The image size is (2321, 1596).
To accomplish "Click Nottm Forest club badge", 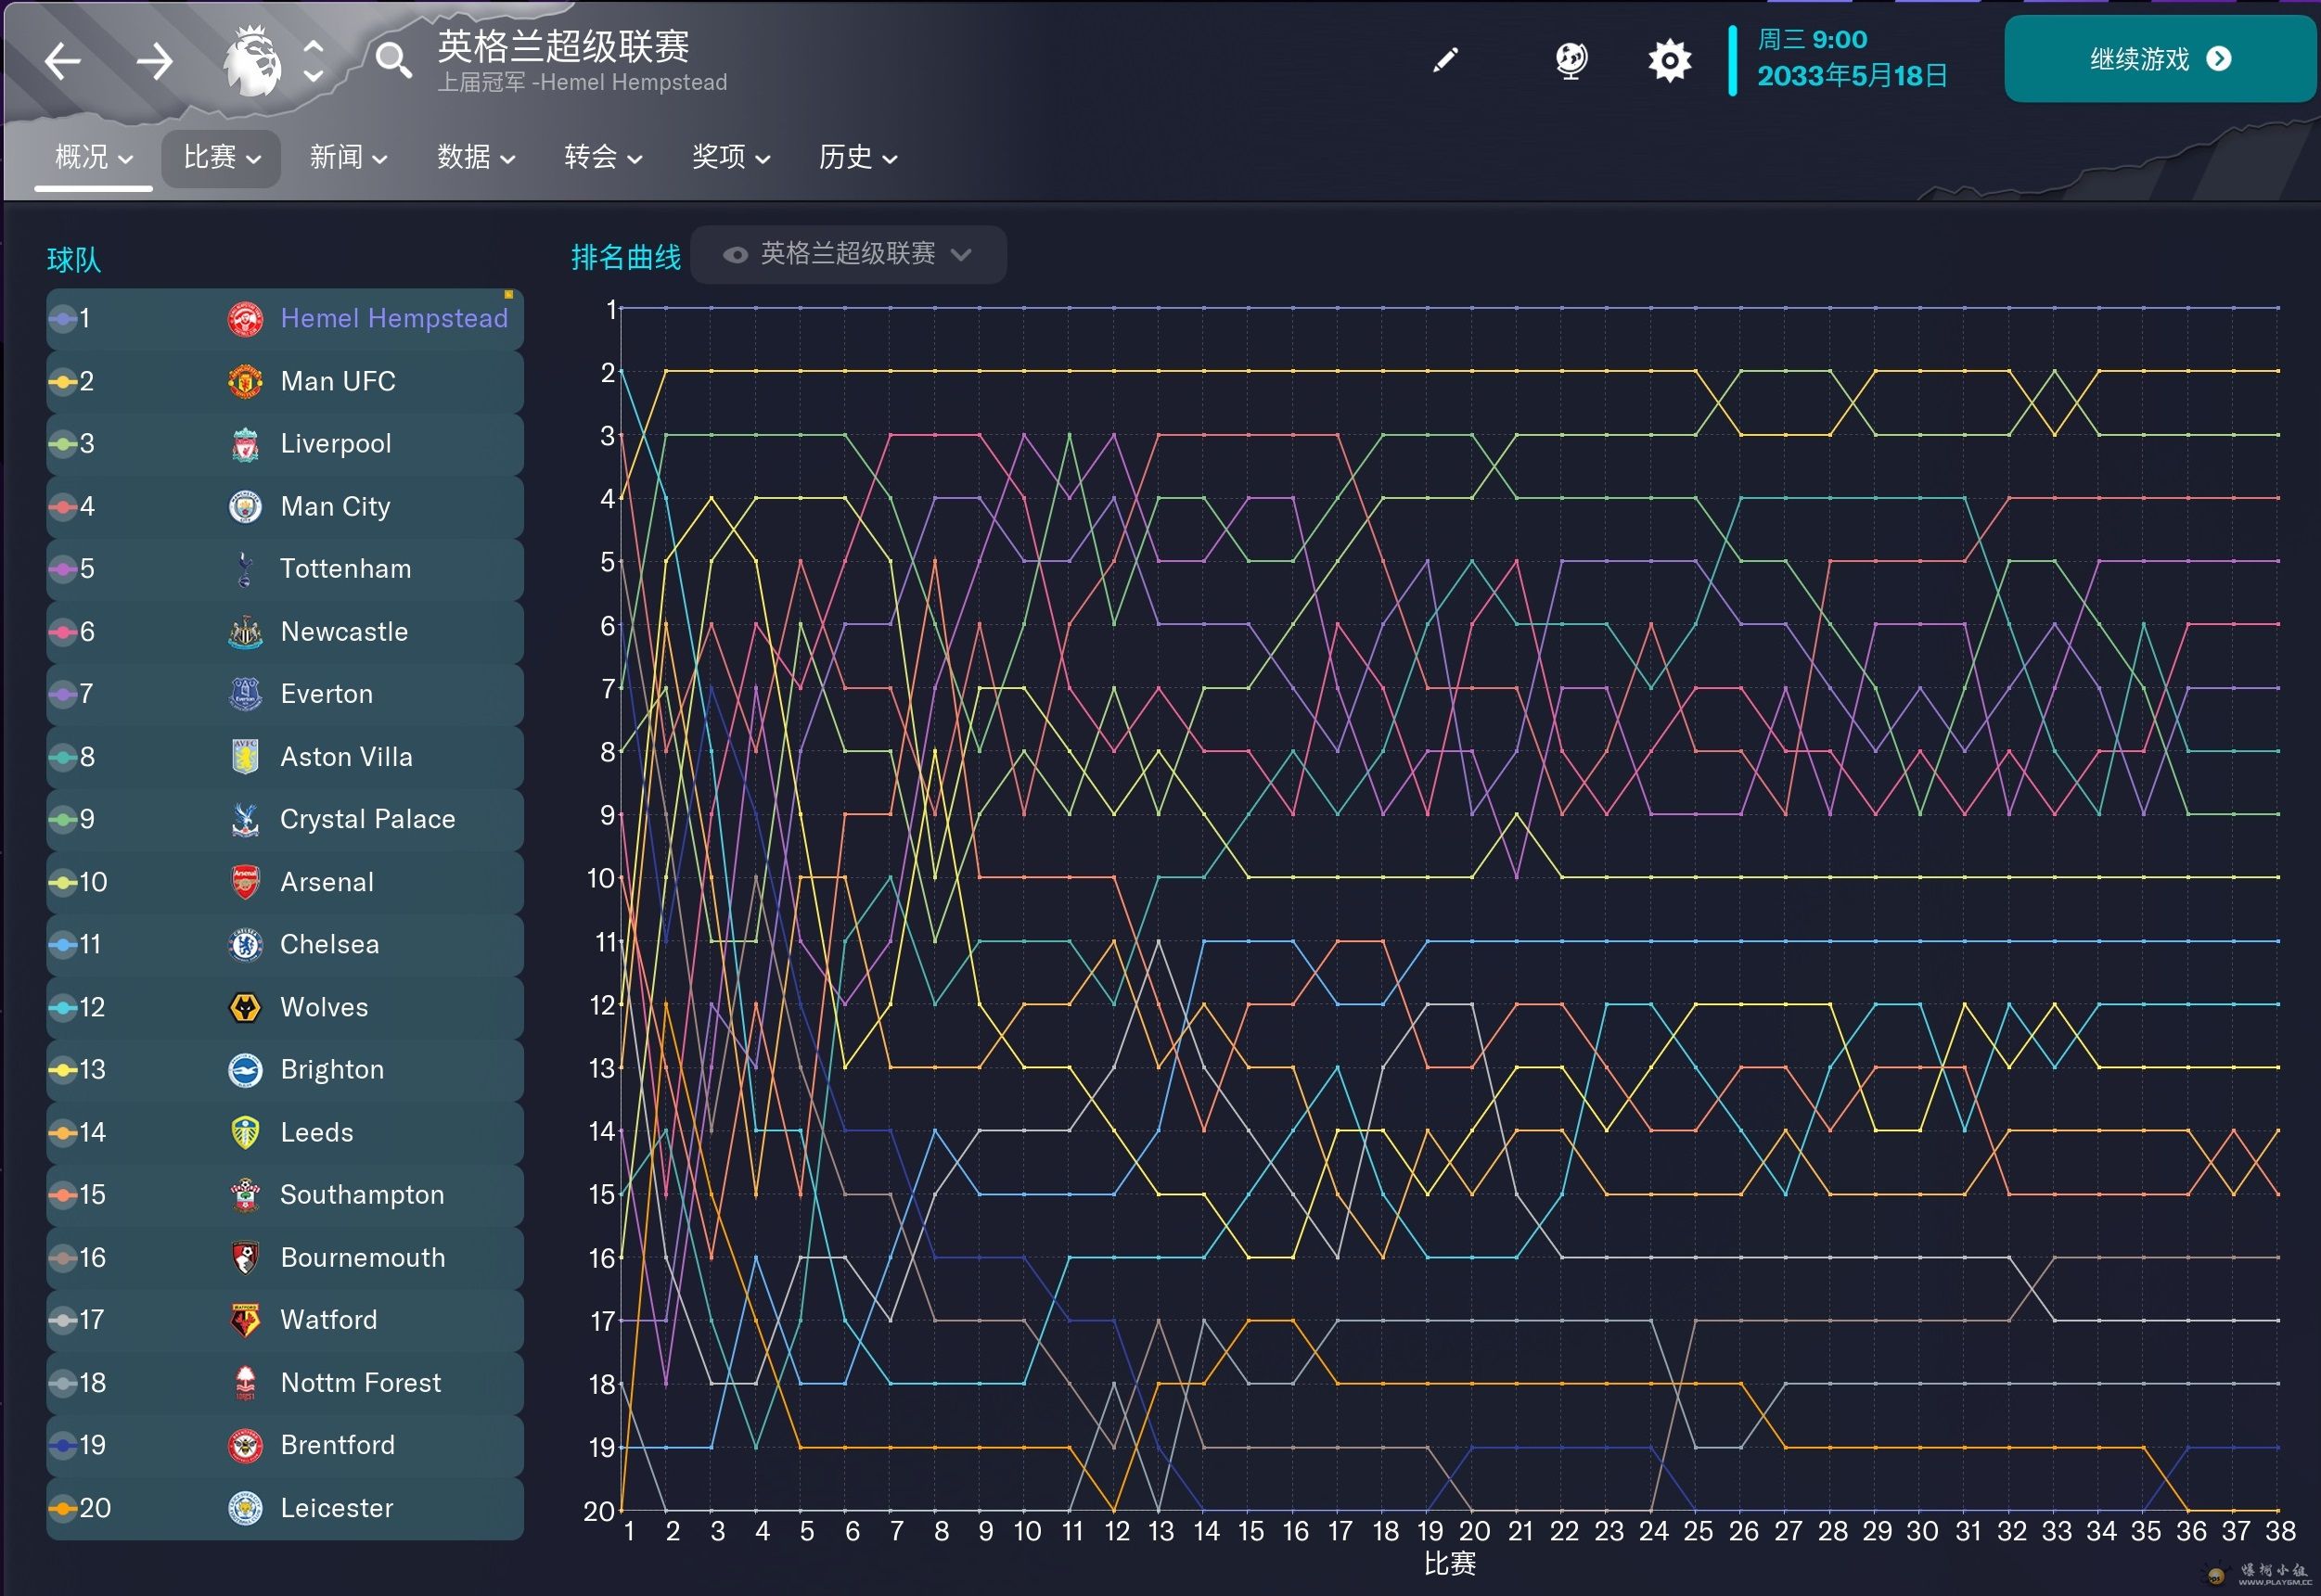I will point(245,1383).
